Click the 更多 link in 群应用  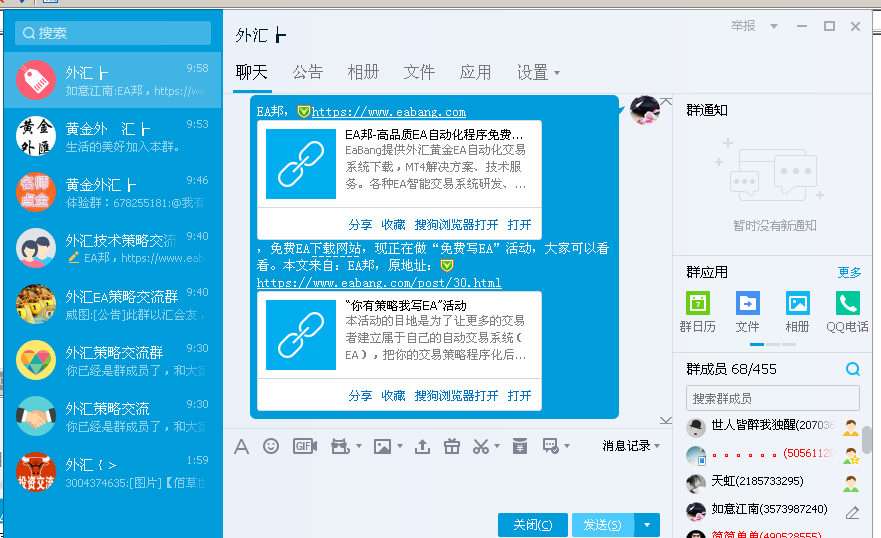click(x=849, y=273)
